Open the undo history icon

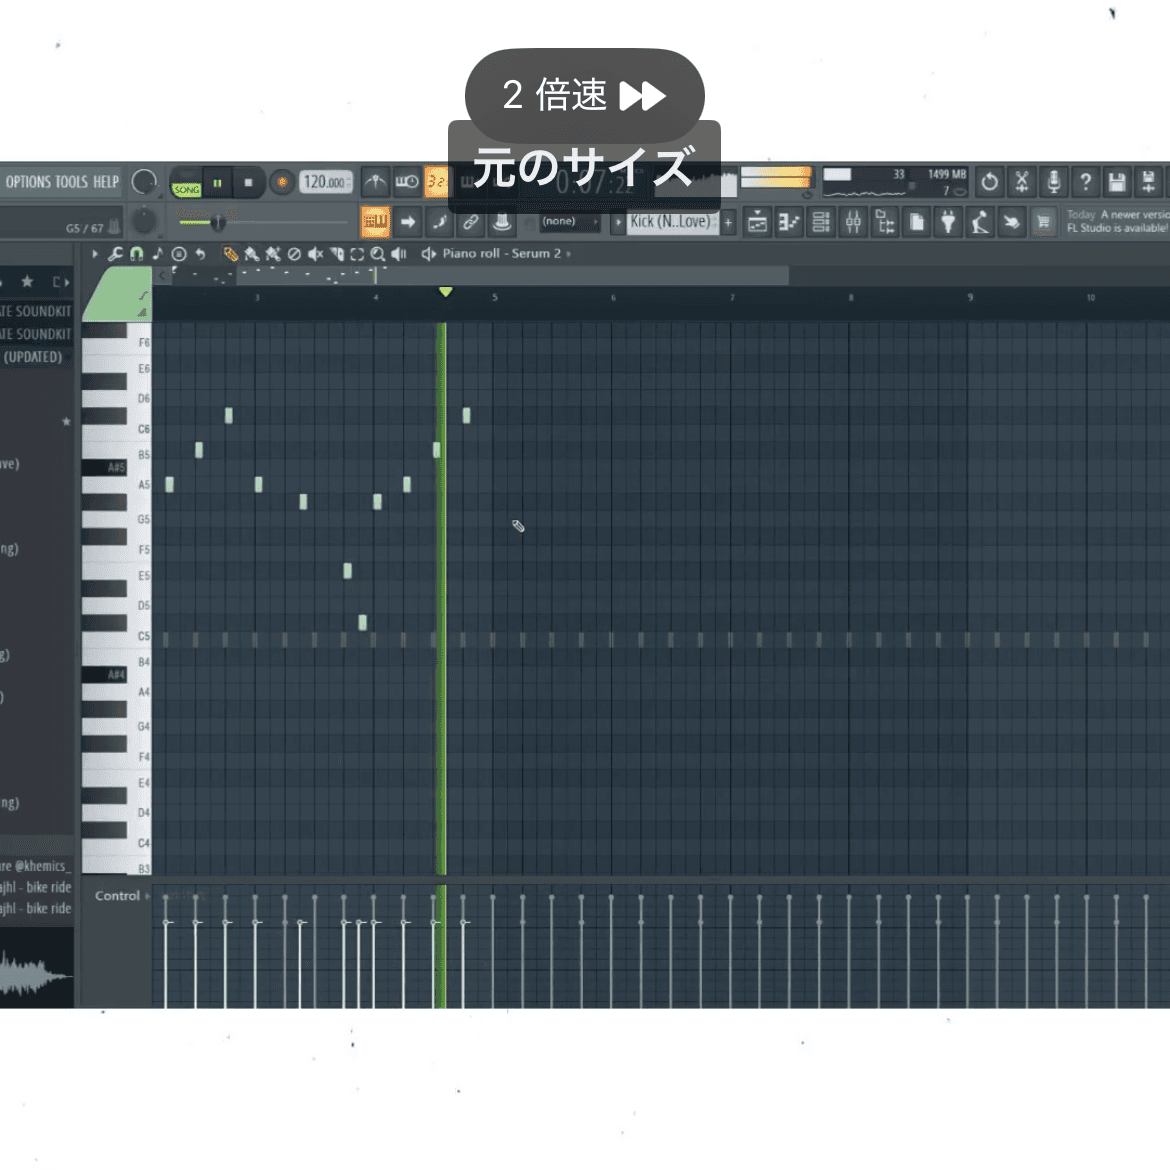(x=989, y=182)
